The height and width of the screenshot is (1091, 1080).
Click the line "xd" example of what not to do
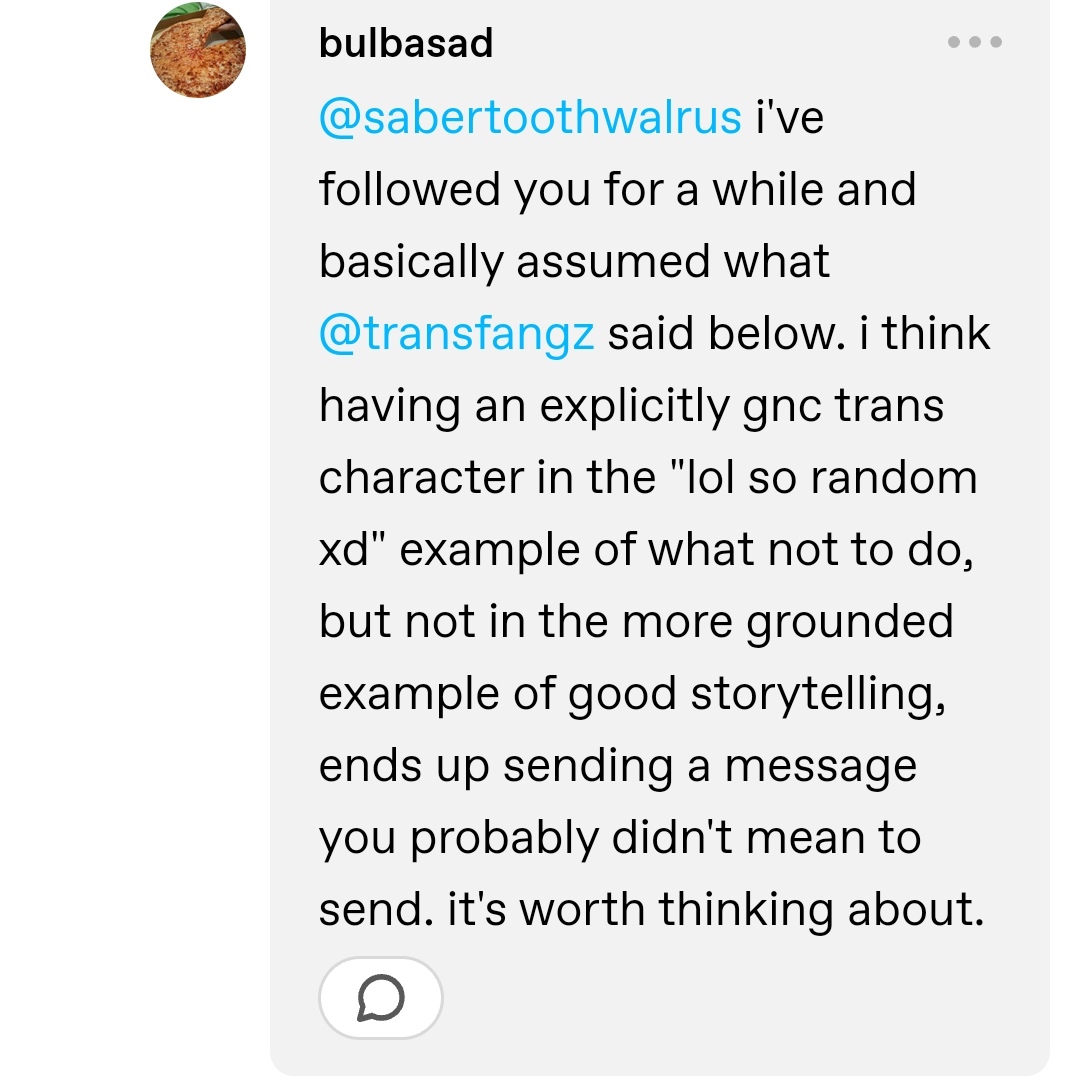click(646, 550)
